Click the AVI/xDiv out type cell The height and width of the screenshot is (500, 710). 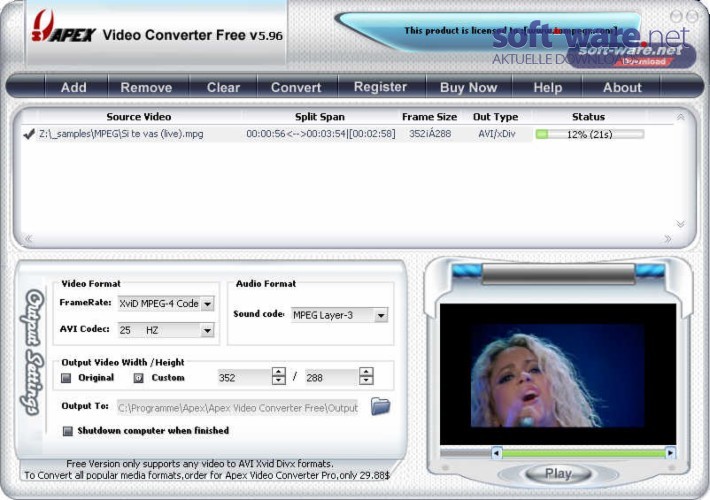coord(497,134)
